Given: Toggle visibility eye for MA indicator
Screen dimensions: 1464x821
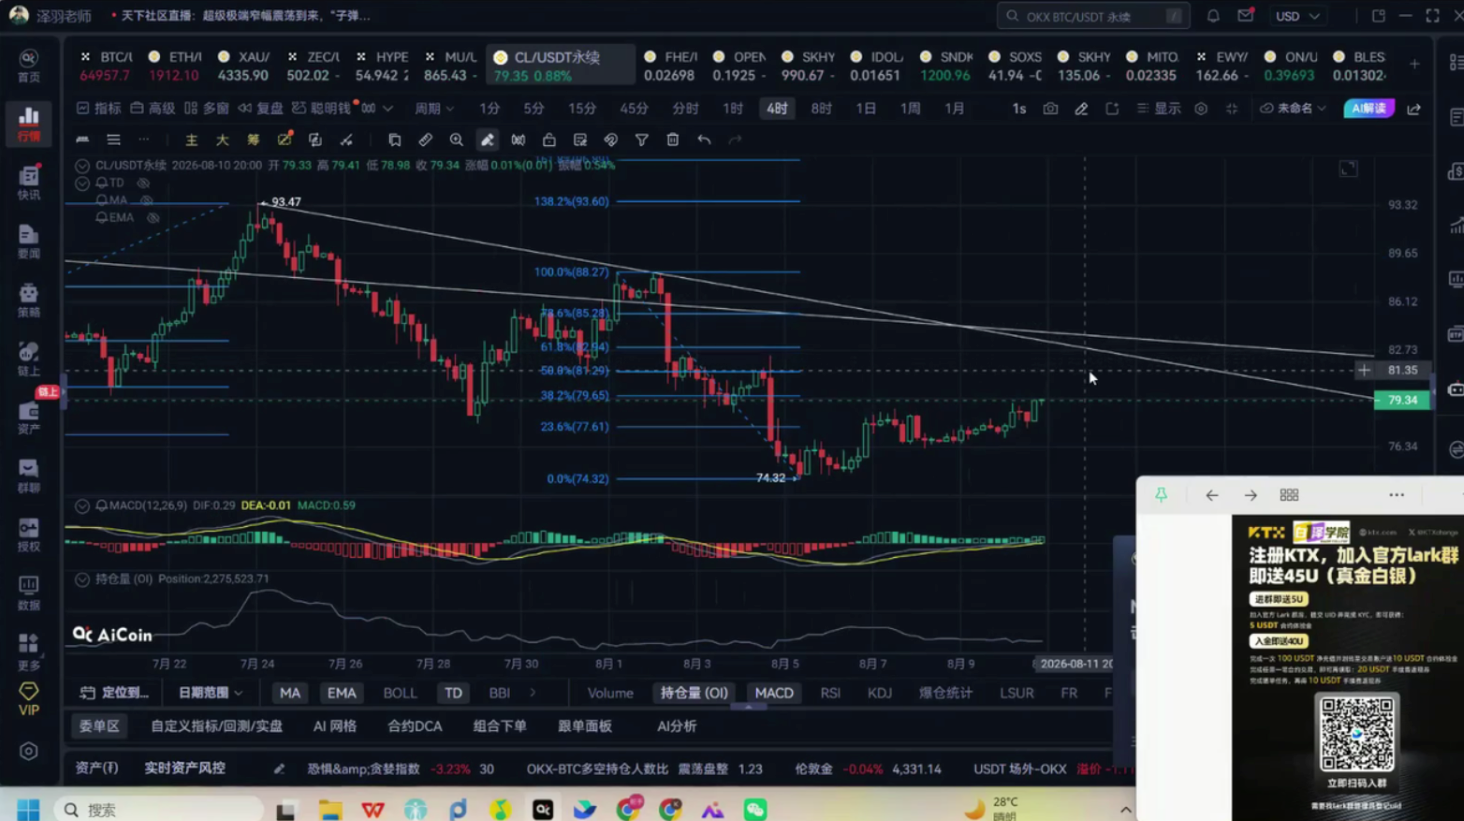Looking at the screenshot, I should point(146,200).
